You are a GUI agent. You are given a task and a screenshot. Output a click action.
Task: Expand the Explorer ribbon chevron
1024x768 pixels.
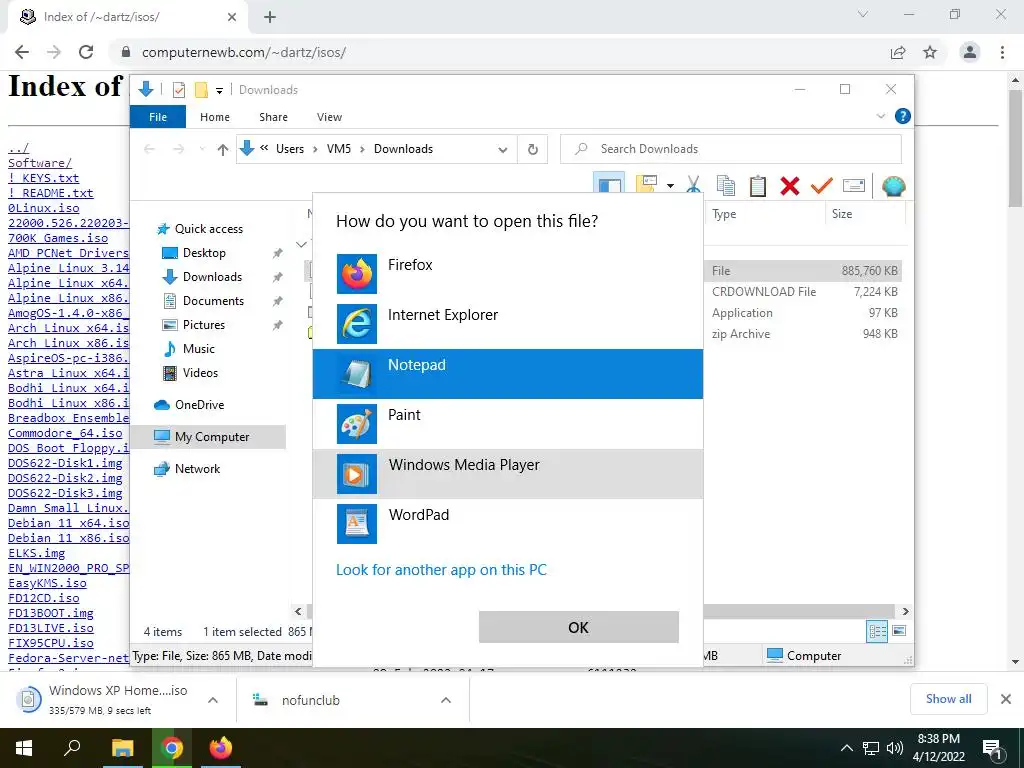point(880,116)
